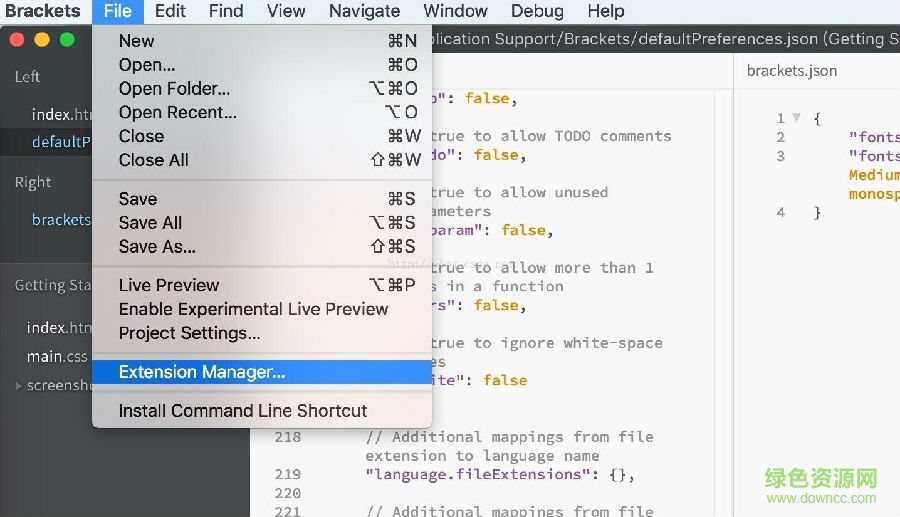The width and height of the screenshot is (900, 517).
Task: Click the Brackets application menu
Action: tap(42, 11)
